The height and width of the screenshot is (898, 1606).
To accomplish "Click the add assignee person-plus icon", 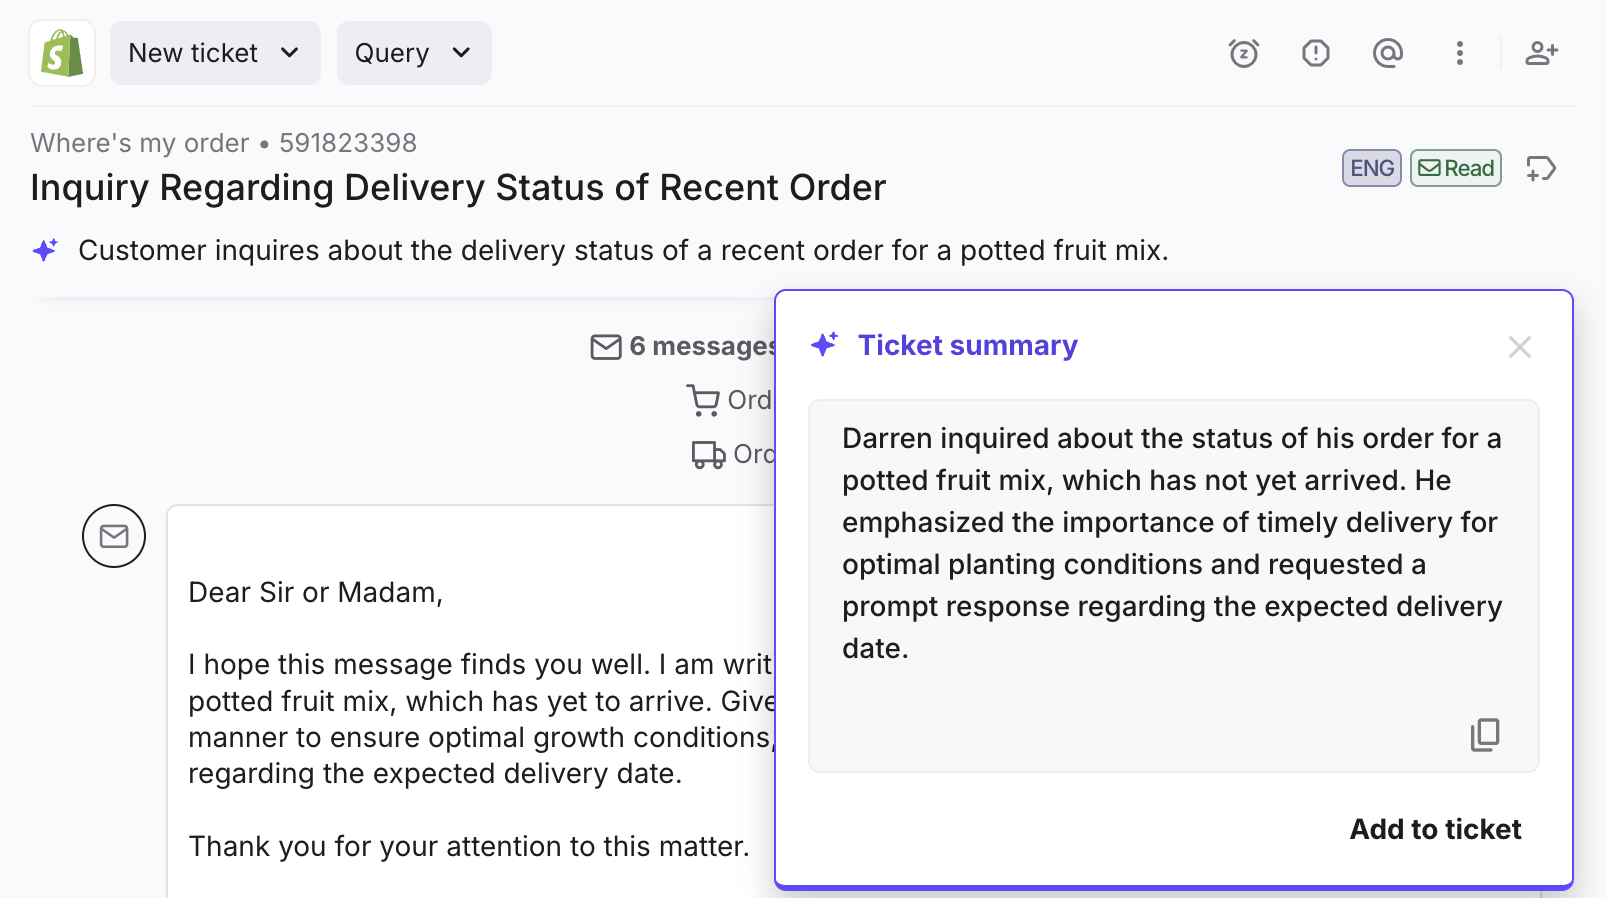I will pos(1541,53).
